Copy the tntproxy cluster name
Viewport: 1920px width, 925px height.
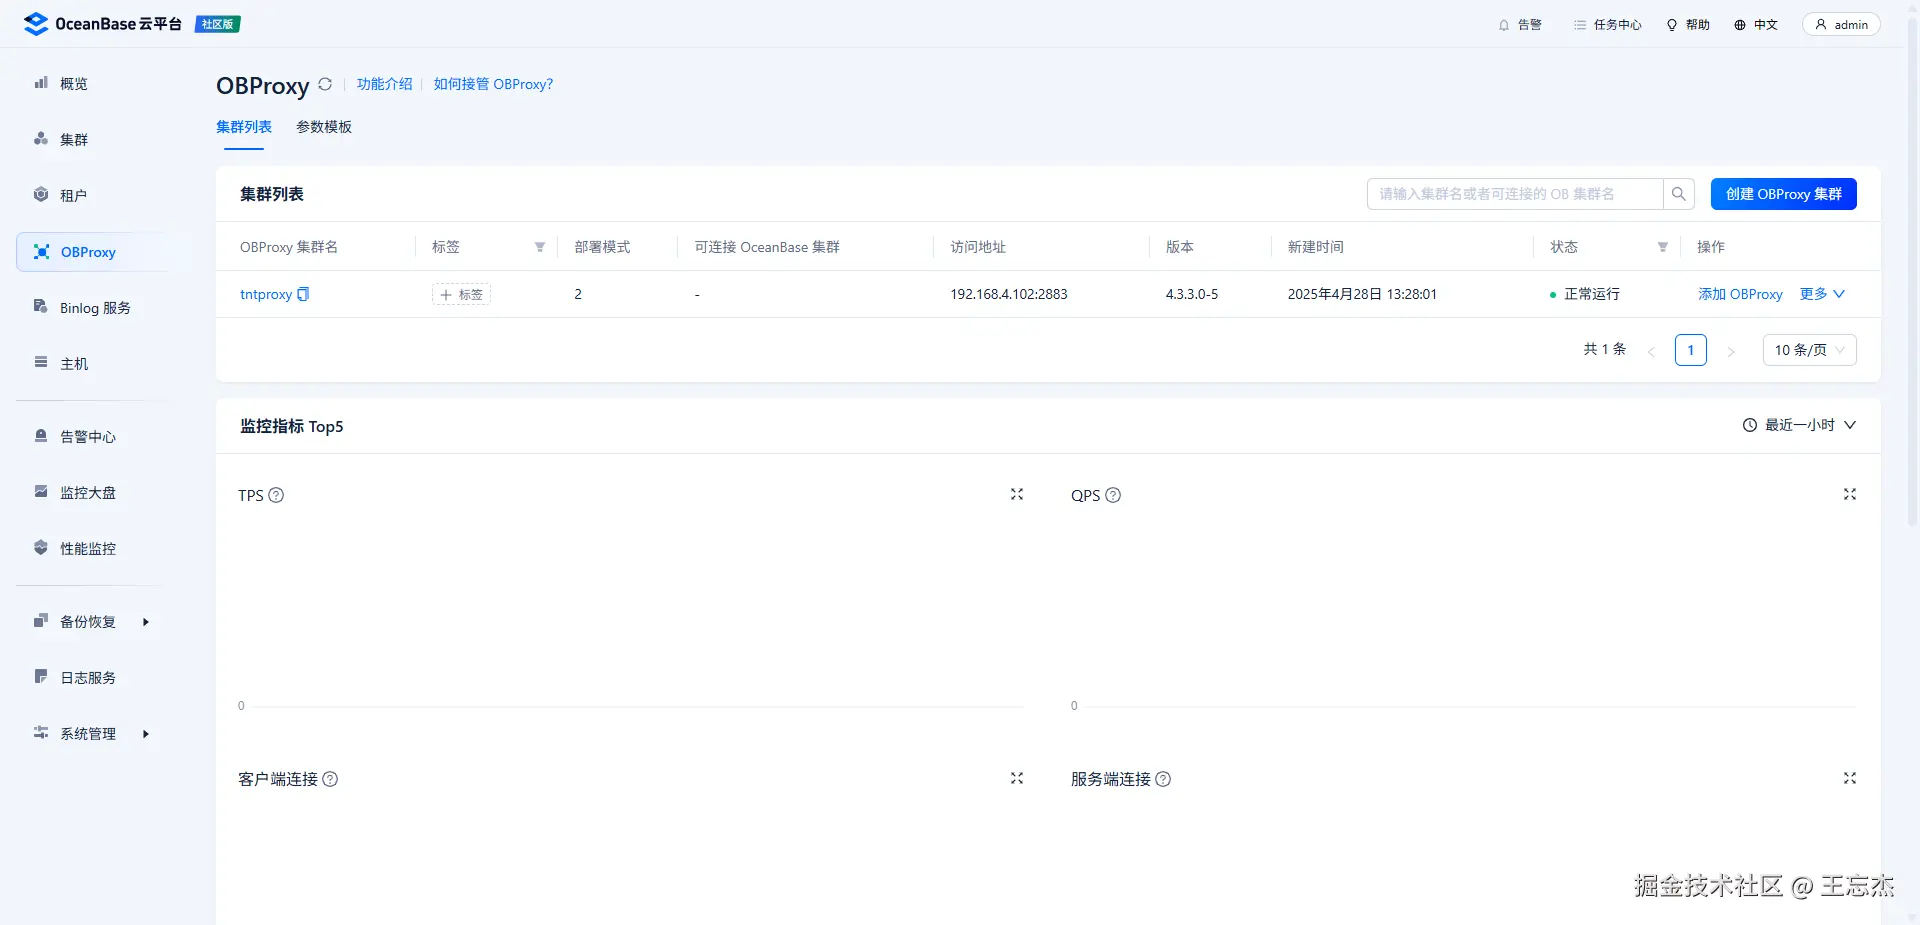click(304, 294)
